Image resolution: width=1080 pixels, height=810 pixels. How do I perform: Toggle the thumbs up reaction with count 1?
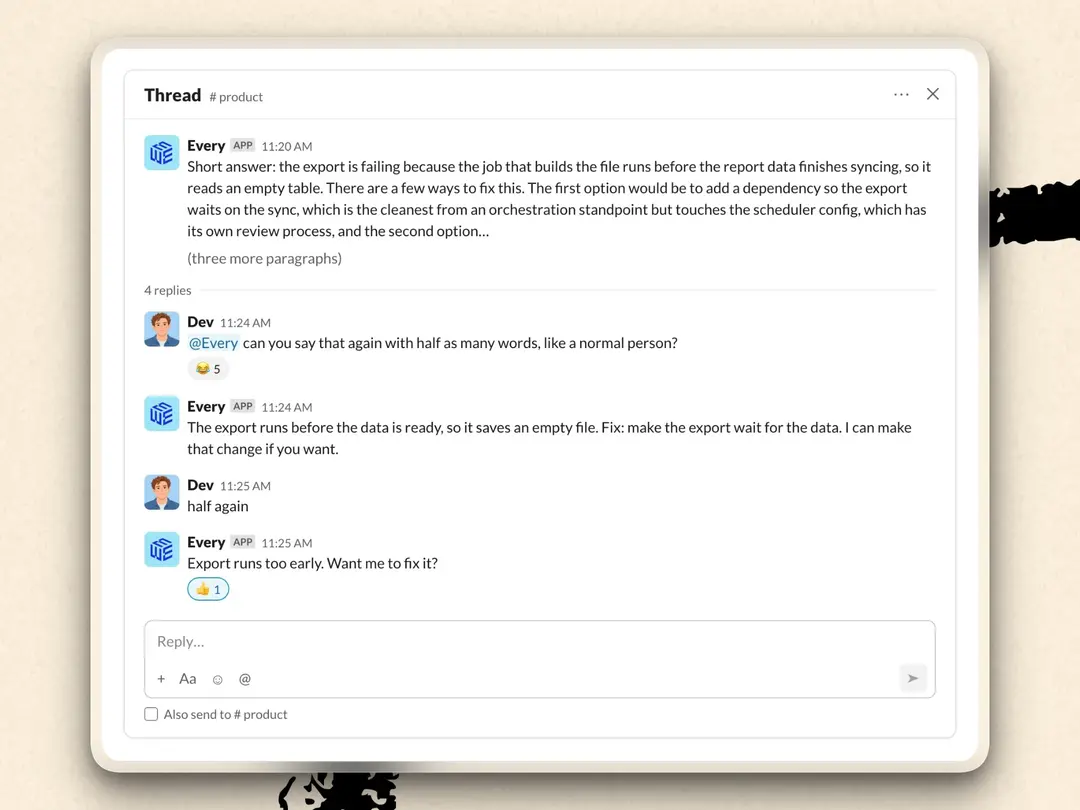pyautogui.click(x=208, y=589)
